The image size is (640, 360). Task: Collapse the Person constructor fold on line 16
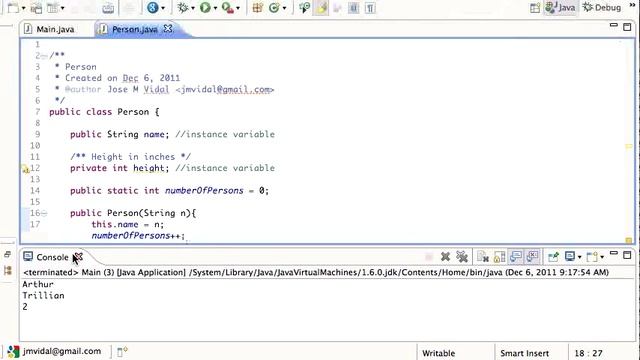coord(44,213)
